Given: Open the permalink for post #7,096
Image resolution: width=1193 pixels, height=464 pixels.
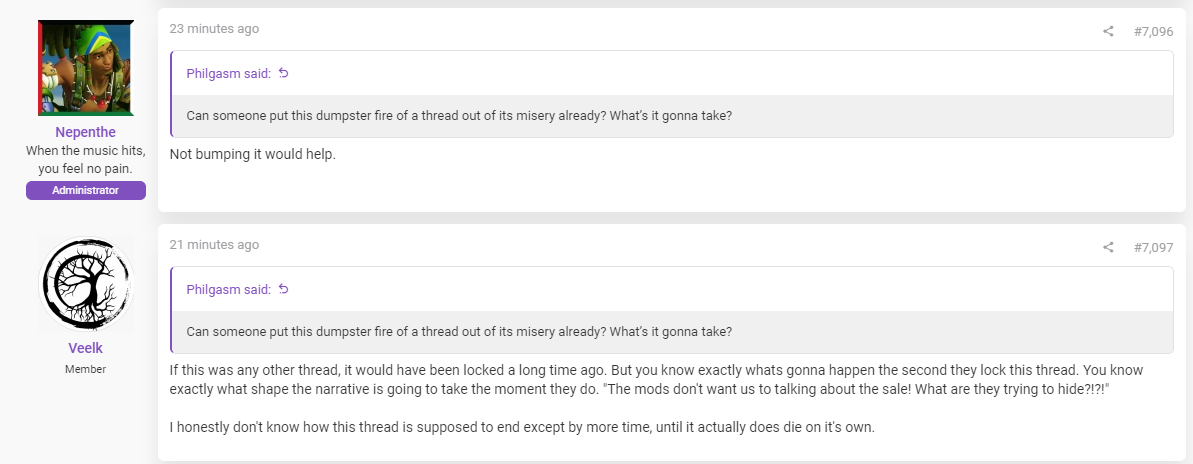Looking at the screenshot, I should point(1153,31).
